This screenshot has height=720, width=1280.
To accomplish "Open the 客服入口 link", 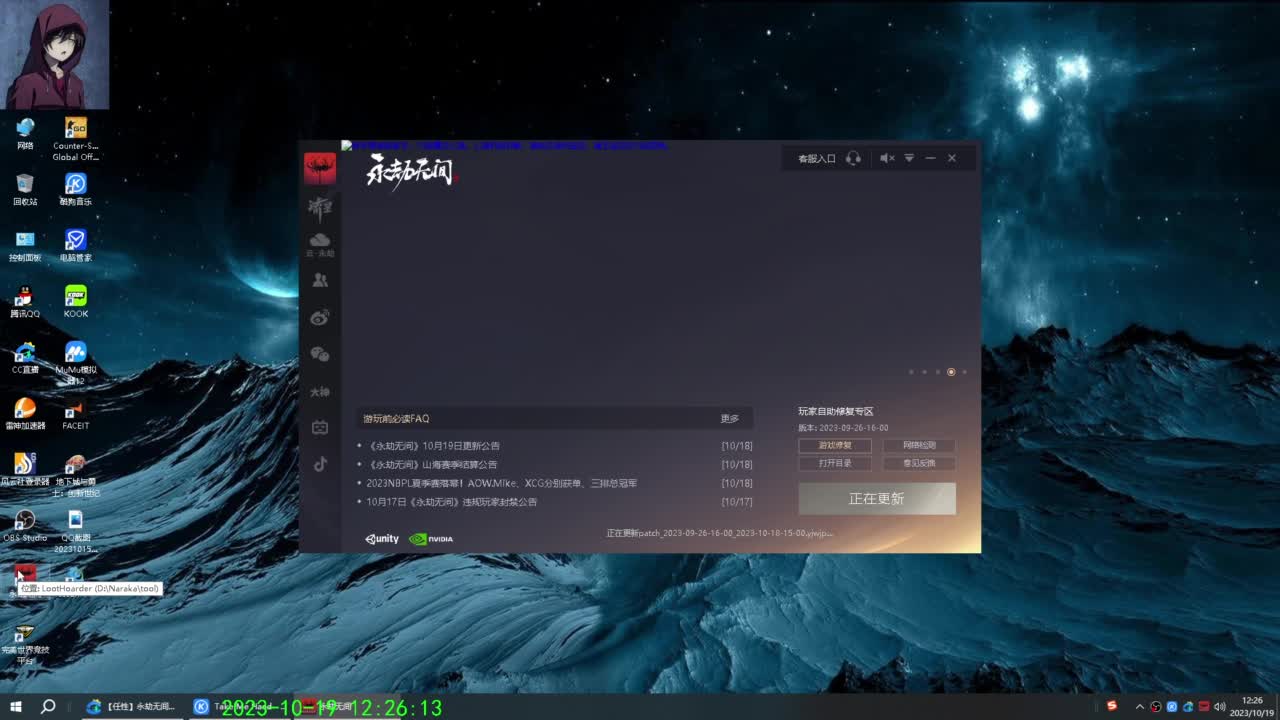I will 816,158.
